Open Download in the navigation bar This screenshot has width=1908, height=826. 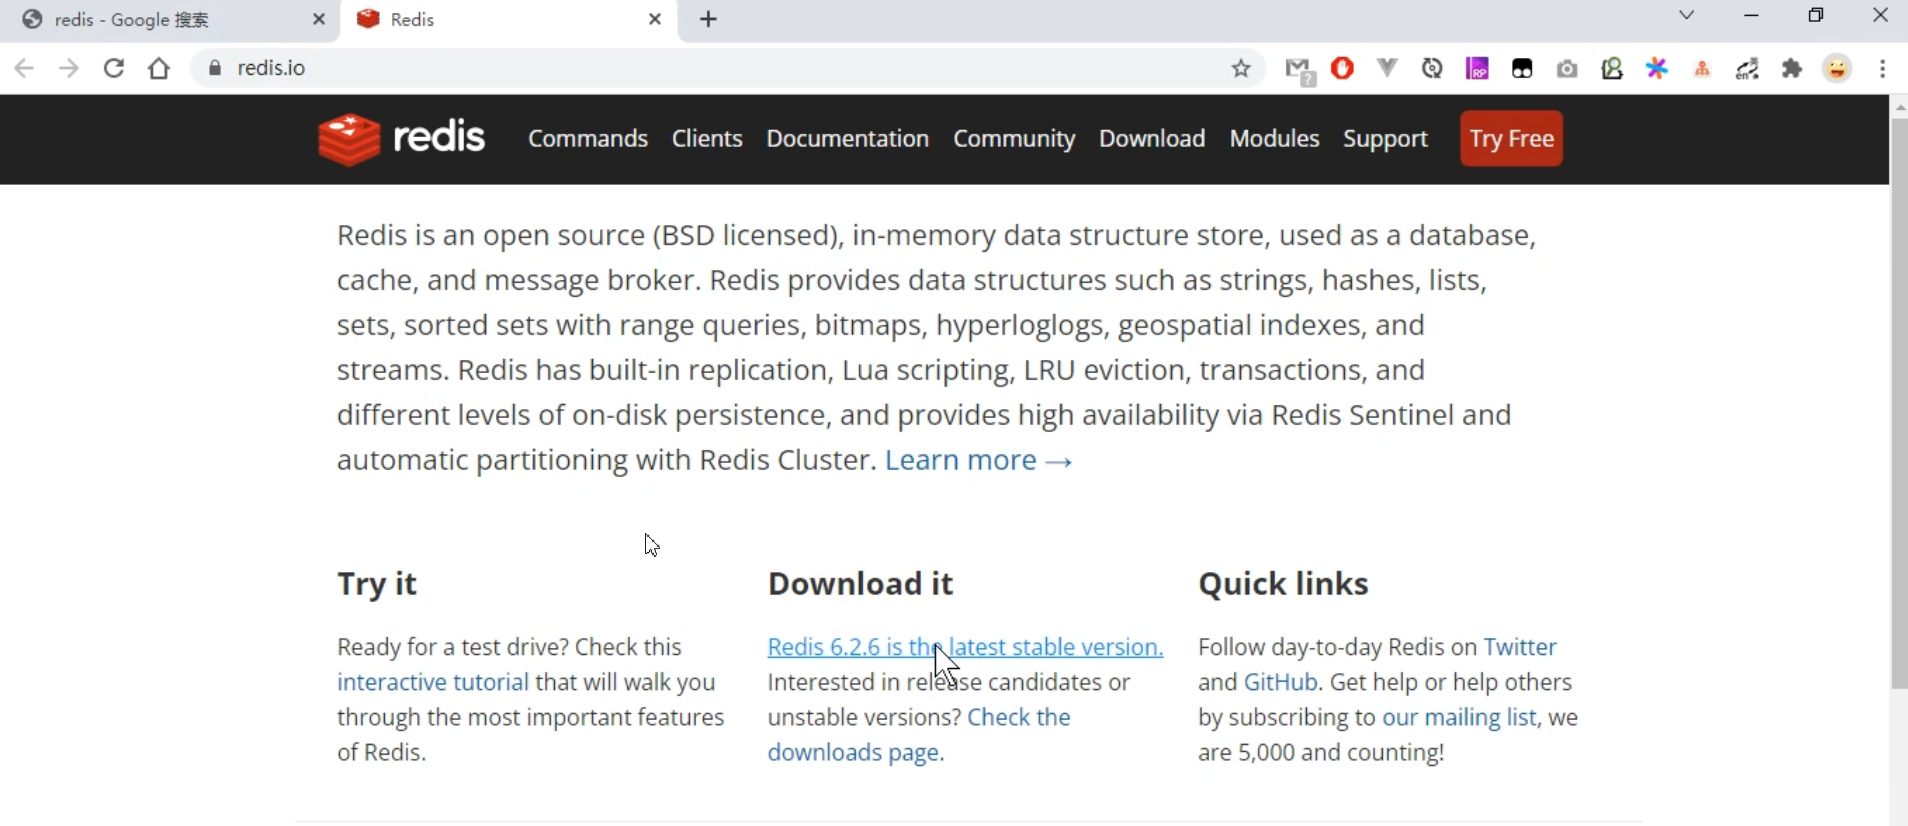pos(1152,138)
